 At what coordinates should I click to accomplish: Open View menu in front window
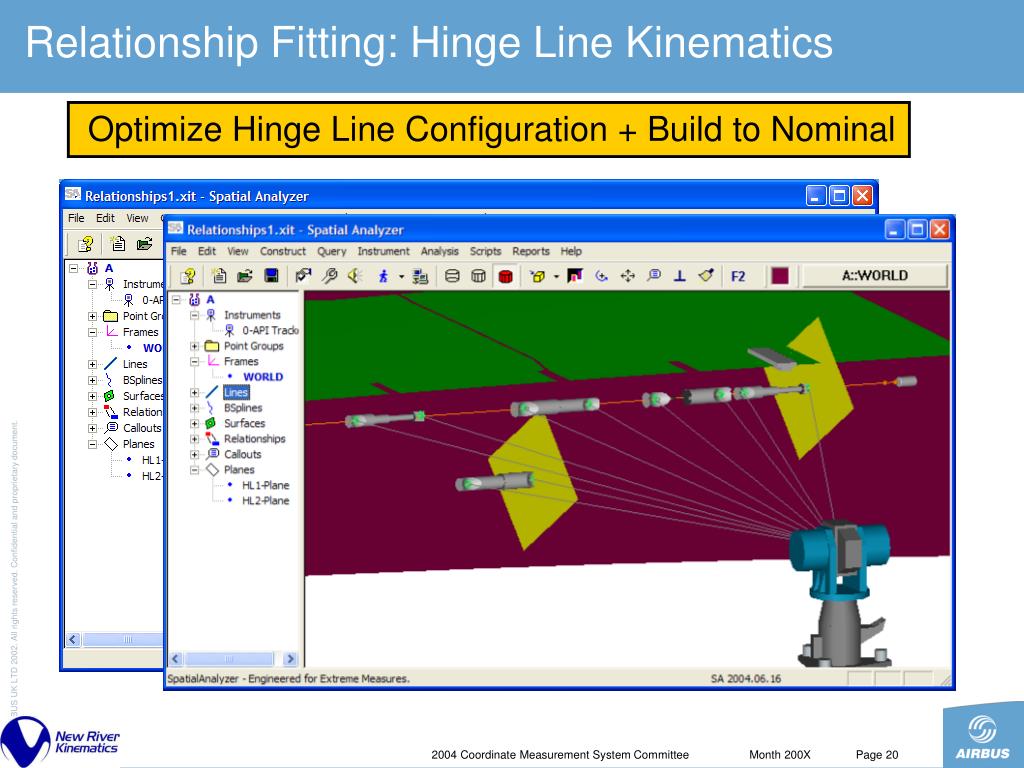[x=238, y=251]
